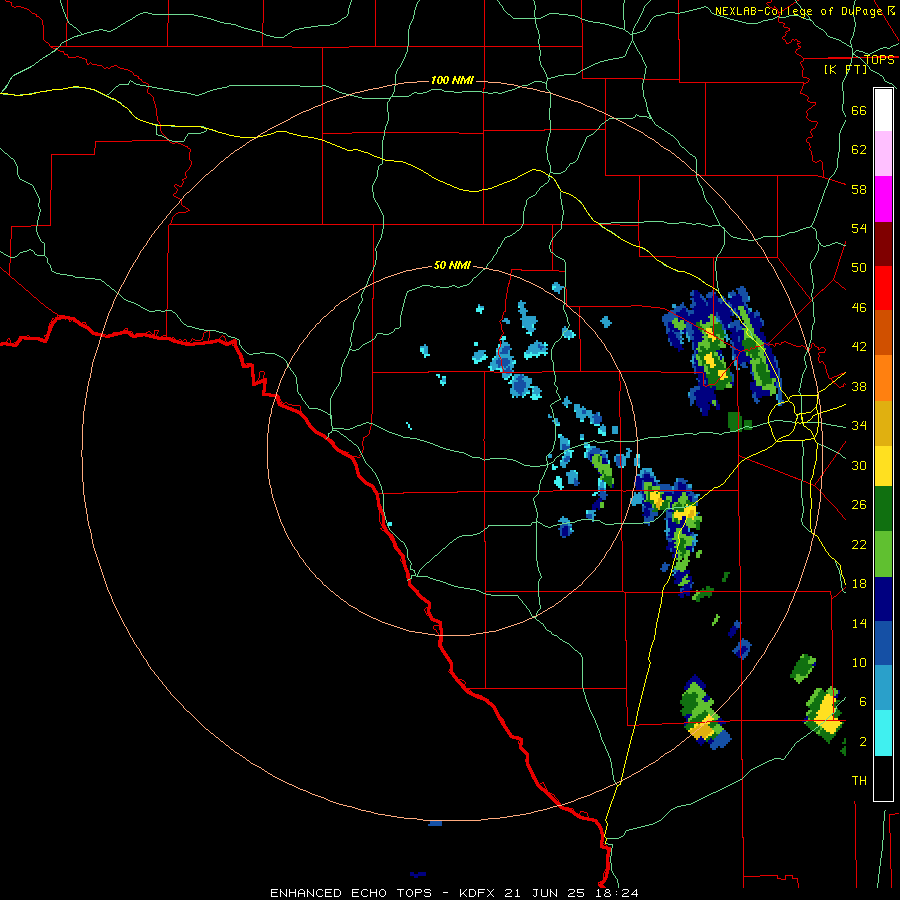
Task: Select the bright red legend swatch
Action: [x=883, y=288]
